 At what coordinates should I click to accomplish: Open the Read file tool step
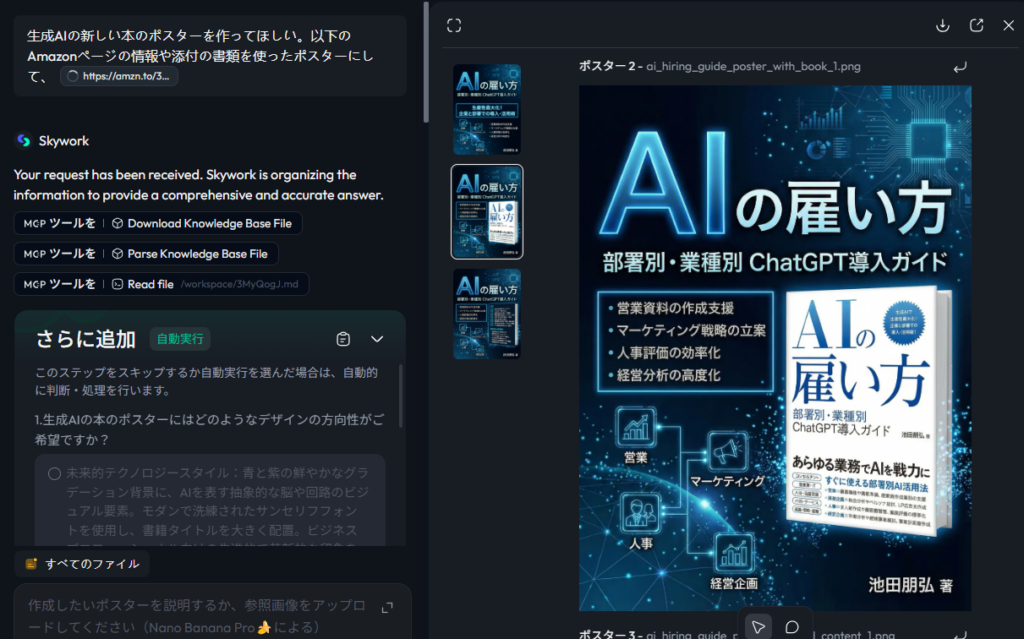click(161, 284)
